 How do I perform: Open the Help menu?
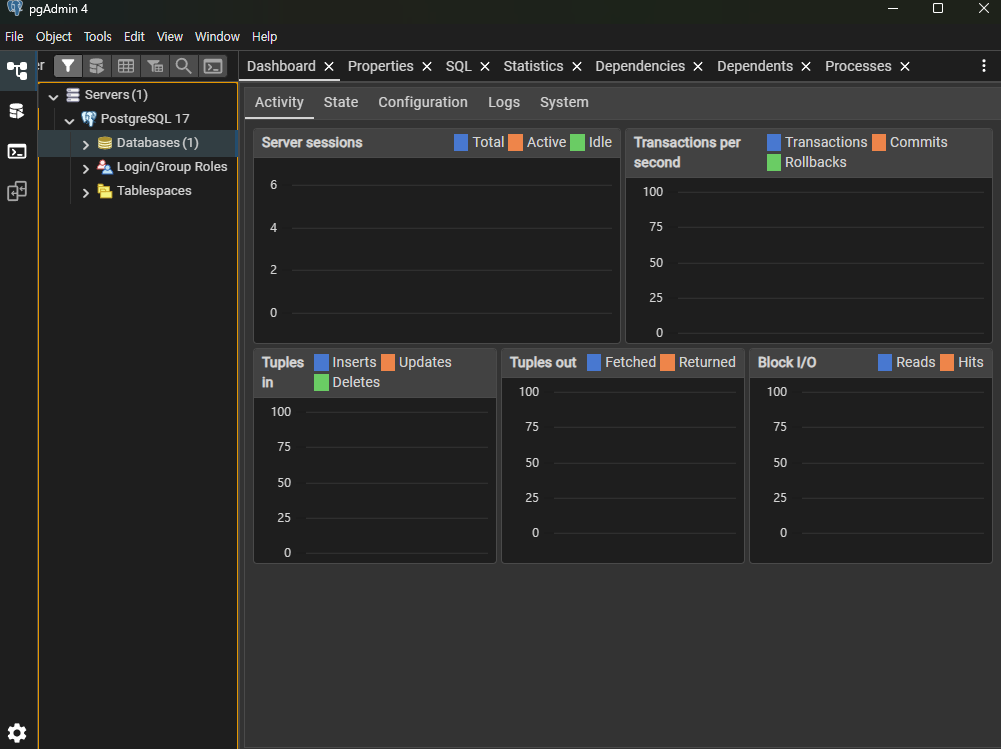pyautogui.click(x=264, y=36)
